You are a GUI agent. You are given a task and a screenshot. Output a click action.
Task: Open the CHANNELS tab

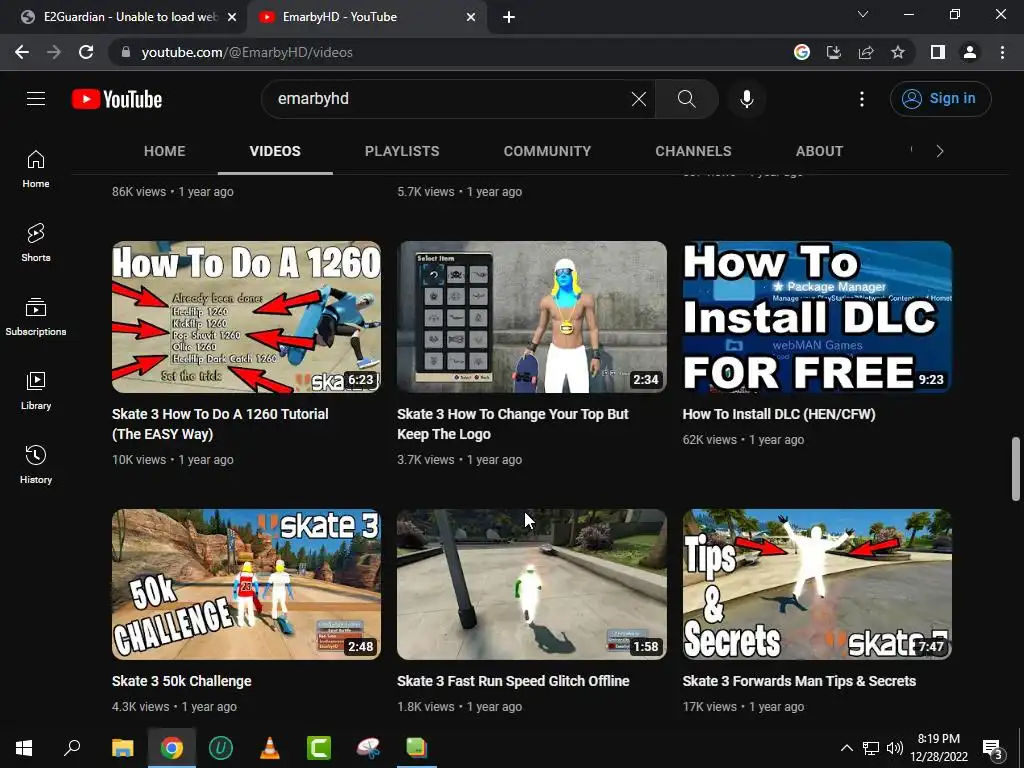click(693, 151)
